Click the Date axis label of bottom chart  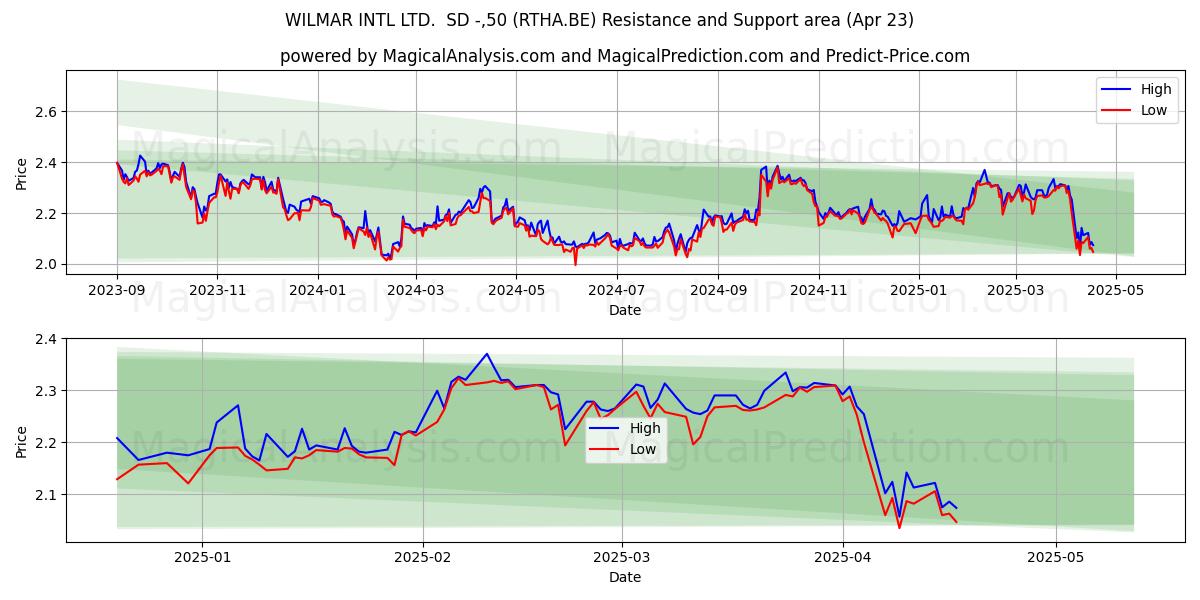pos(625,577)
